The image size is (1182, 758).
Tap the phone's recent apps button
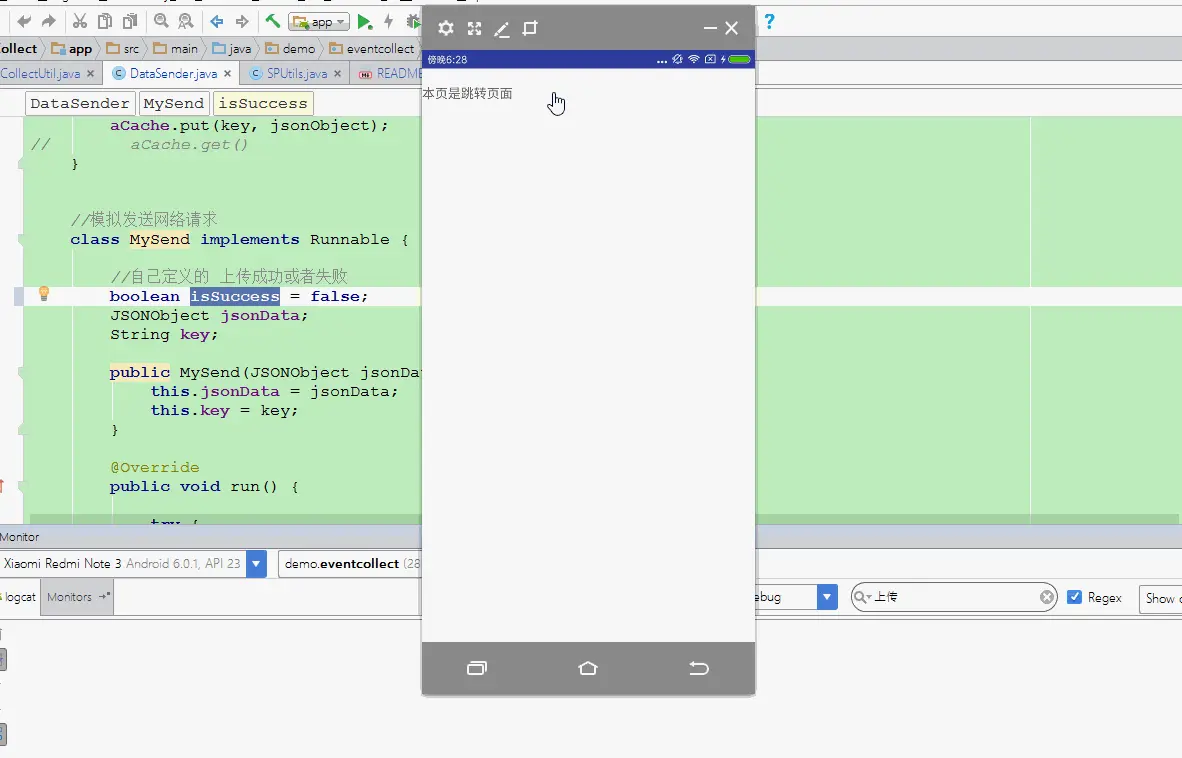tap(477, 668)
